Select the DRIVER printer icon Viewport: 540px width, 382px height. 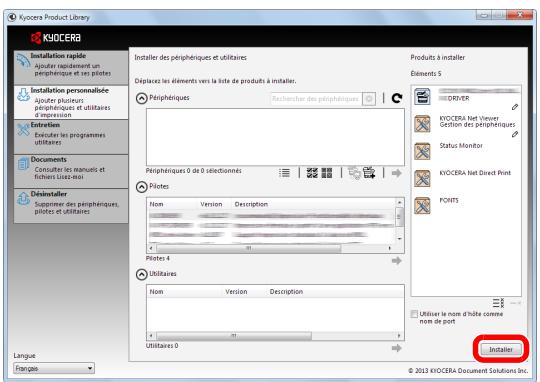(x=422, y=96)
